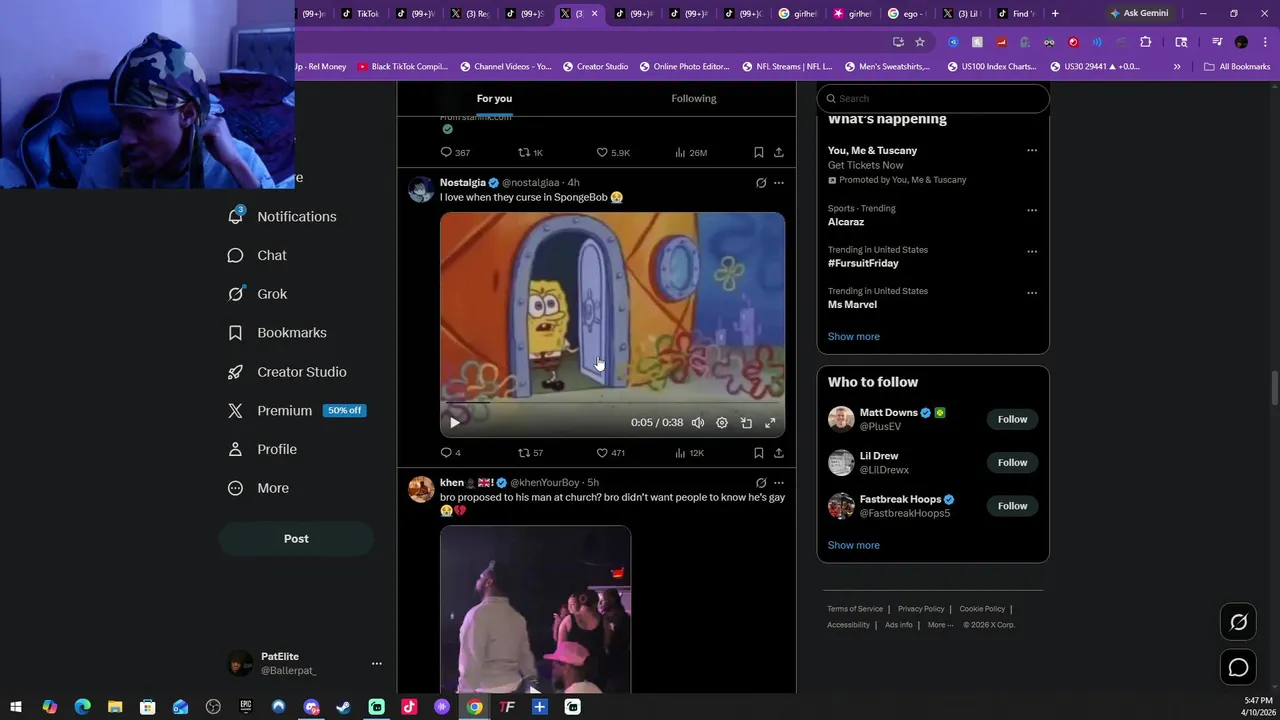This screenshot has width=1280, height=720.
Task: Open Chrome media control icon
Action: 1217,42
